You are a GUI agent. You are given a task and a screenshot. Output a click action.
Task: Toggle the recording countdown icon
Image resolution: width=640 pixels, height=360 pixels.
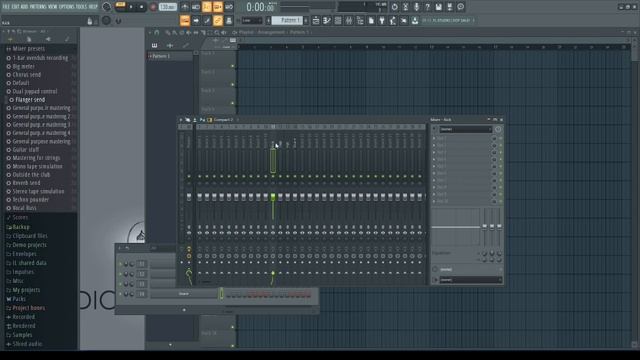pos(207,7)
